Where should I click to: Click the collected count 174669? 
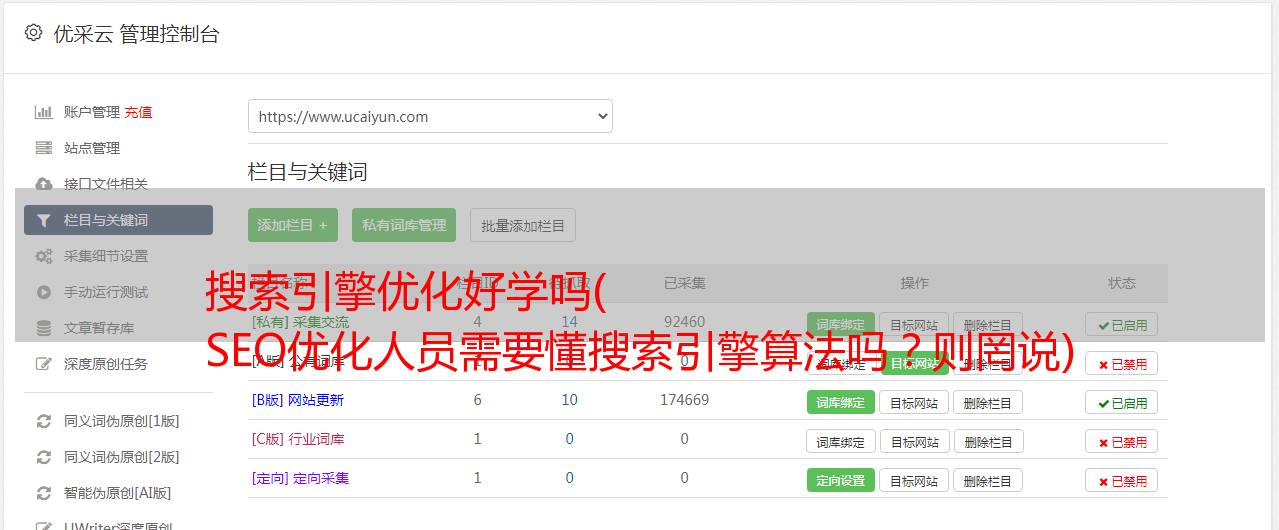(x=685, y=400)
